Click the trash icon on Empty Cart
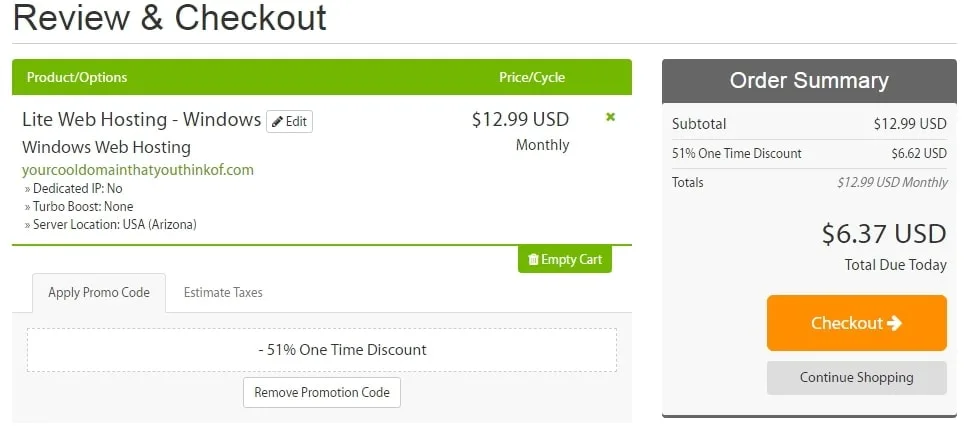Screen dimensions: 973x426 (x=533, y=259)
